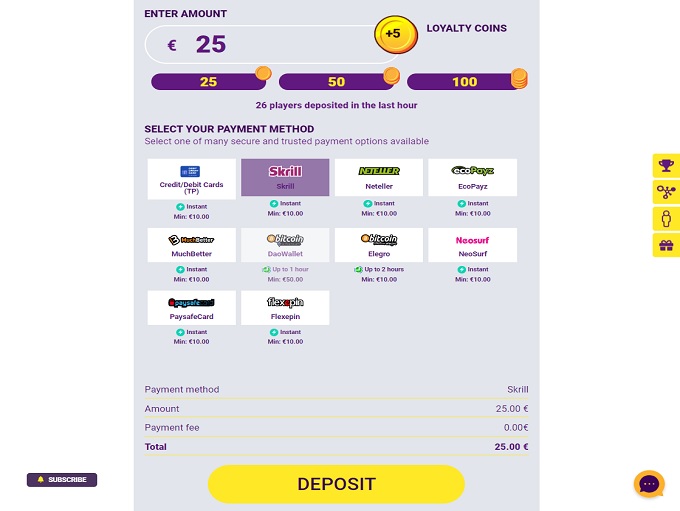Select Neteller payment option
Image resolution: width=680 pixels, height=511 pixels.
[379, 177]
